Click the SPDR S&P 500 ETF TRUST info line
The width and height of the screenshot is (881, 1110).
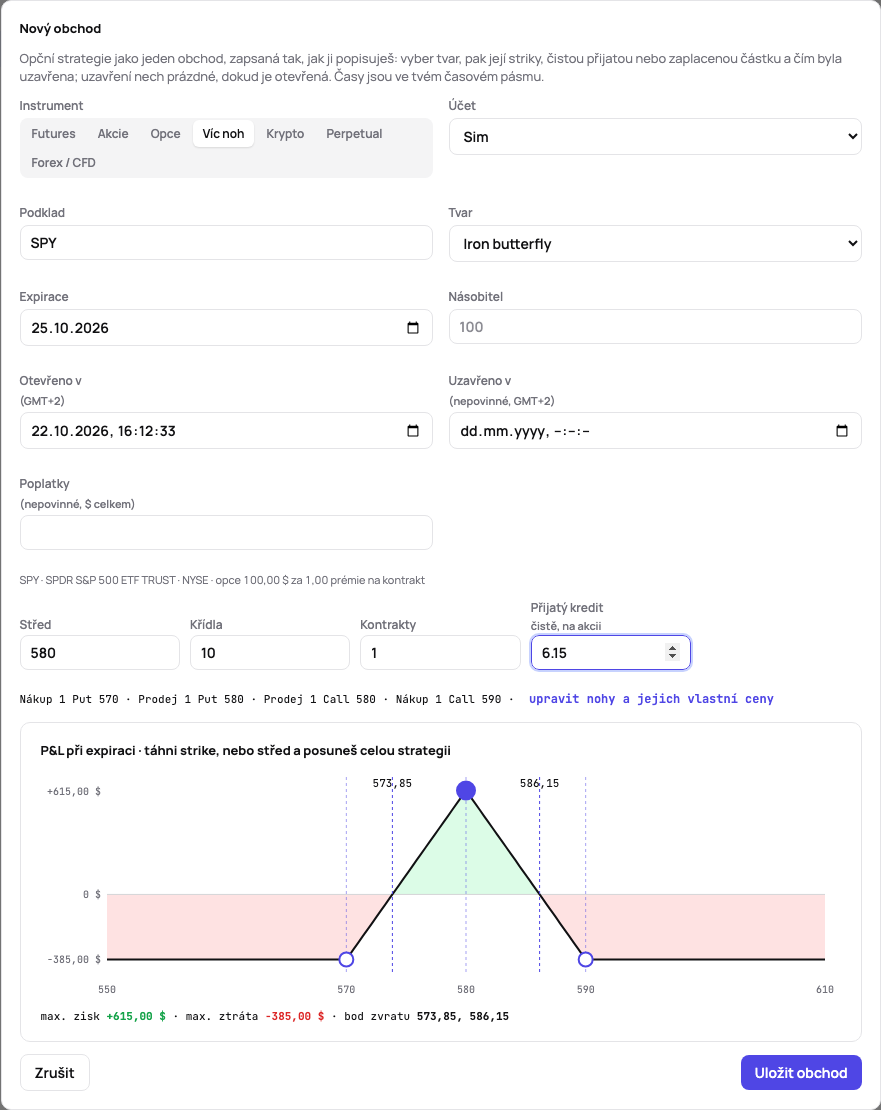(222, 580)
